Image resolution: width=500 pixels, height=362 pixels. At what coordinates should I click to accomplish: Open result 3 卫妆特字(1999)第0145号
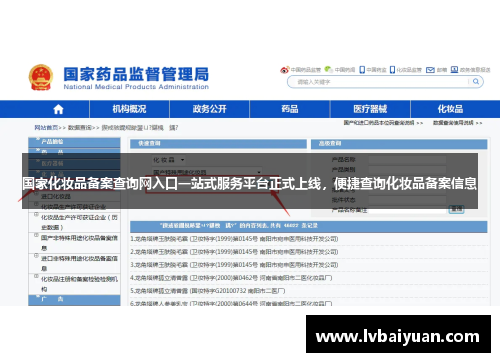tap(234, 265)
